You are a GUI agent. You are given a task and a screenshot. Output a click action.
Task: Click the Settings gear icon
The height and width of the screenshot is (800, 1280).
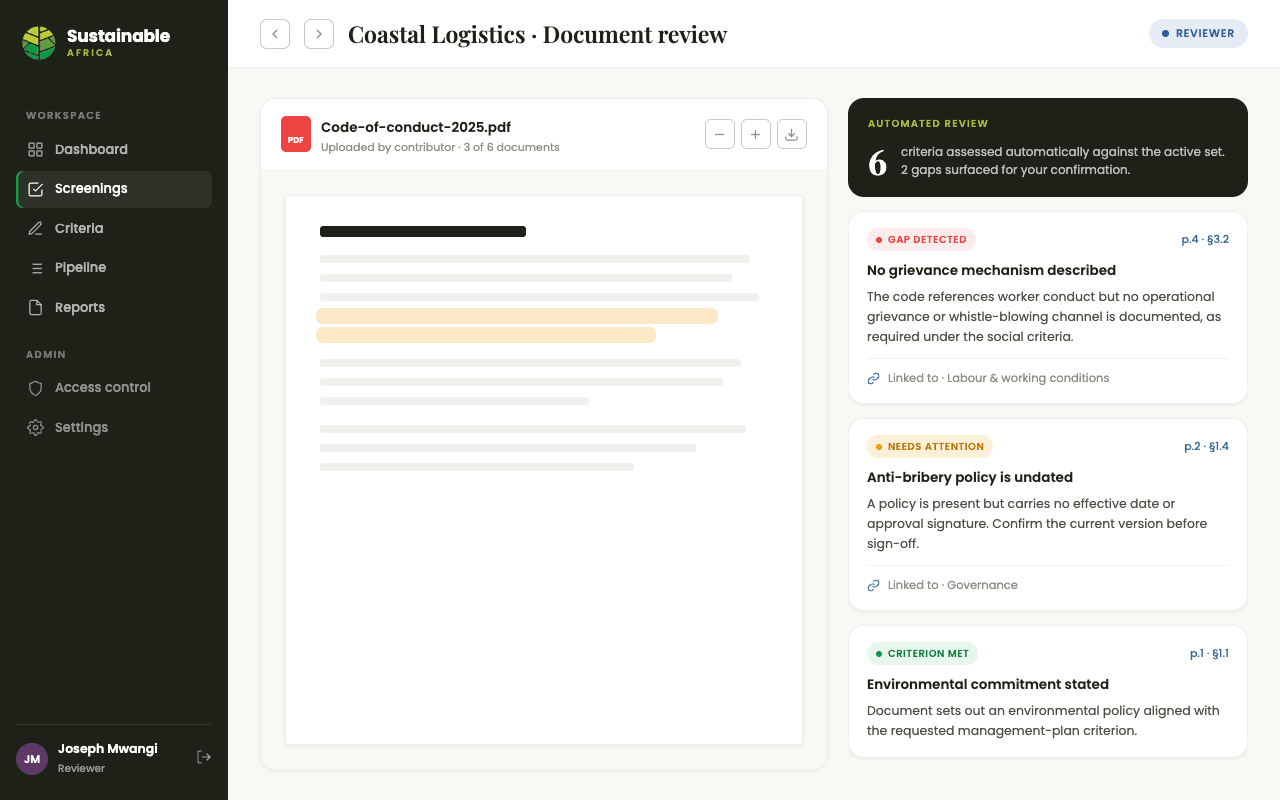point(35,427)
